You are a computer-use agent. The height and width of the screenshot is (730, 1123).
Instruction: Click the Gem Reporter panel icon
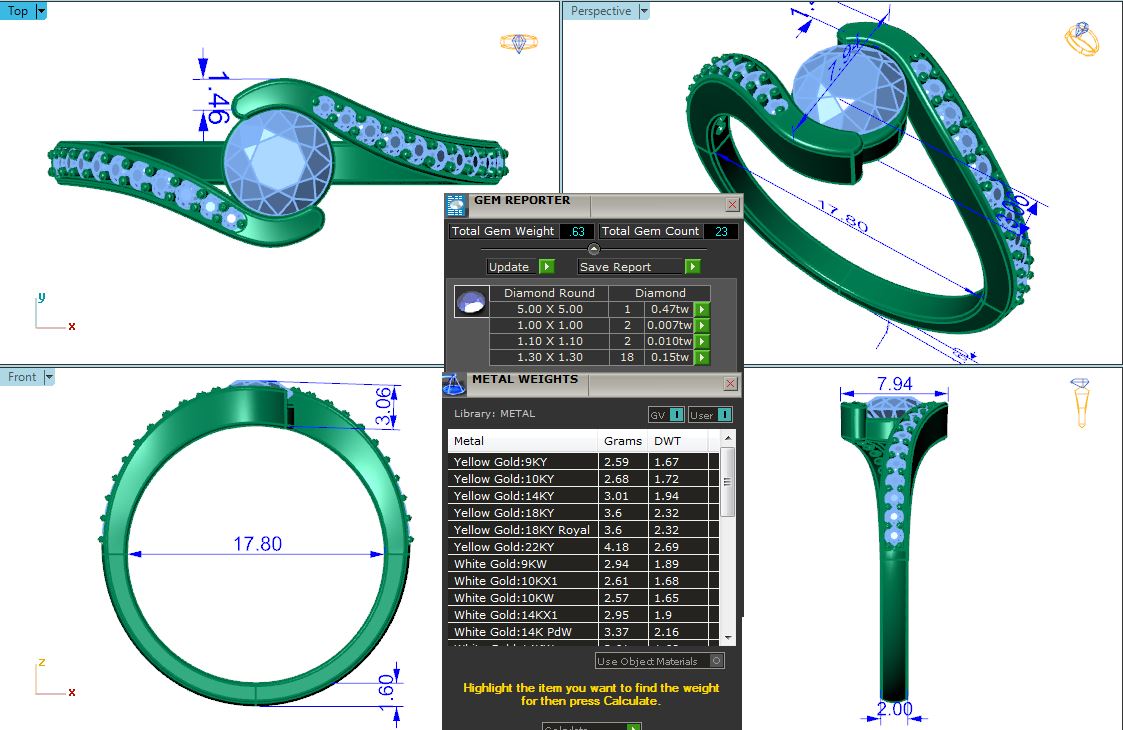[456, 205]
